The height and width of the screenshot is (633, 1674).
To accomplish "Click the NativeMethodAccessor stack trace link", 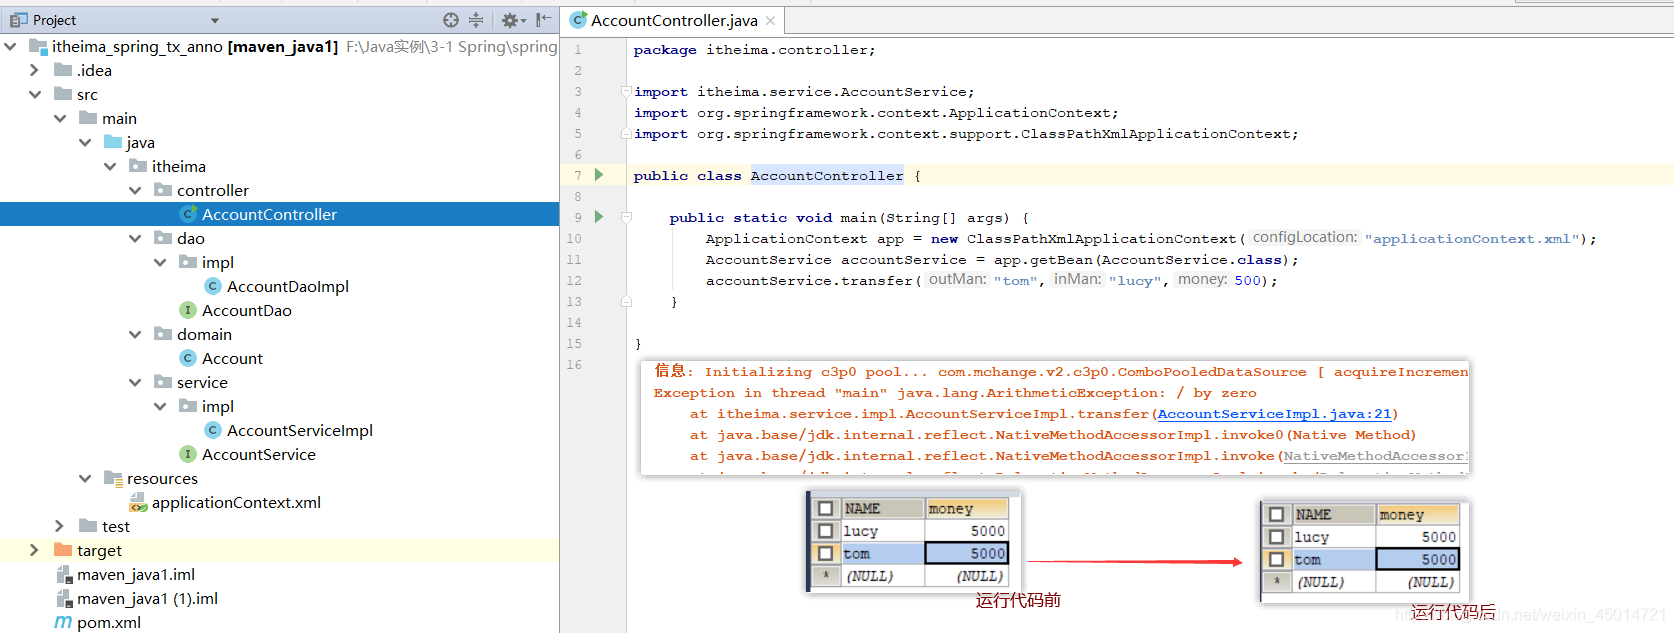I will pos(1375,455).
